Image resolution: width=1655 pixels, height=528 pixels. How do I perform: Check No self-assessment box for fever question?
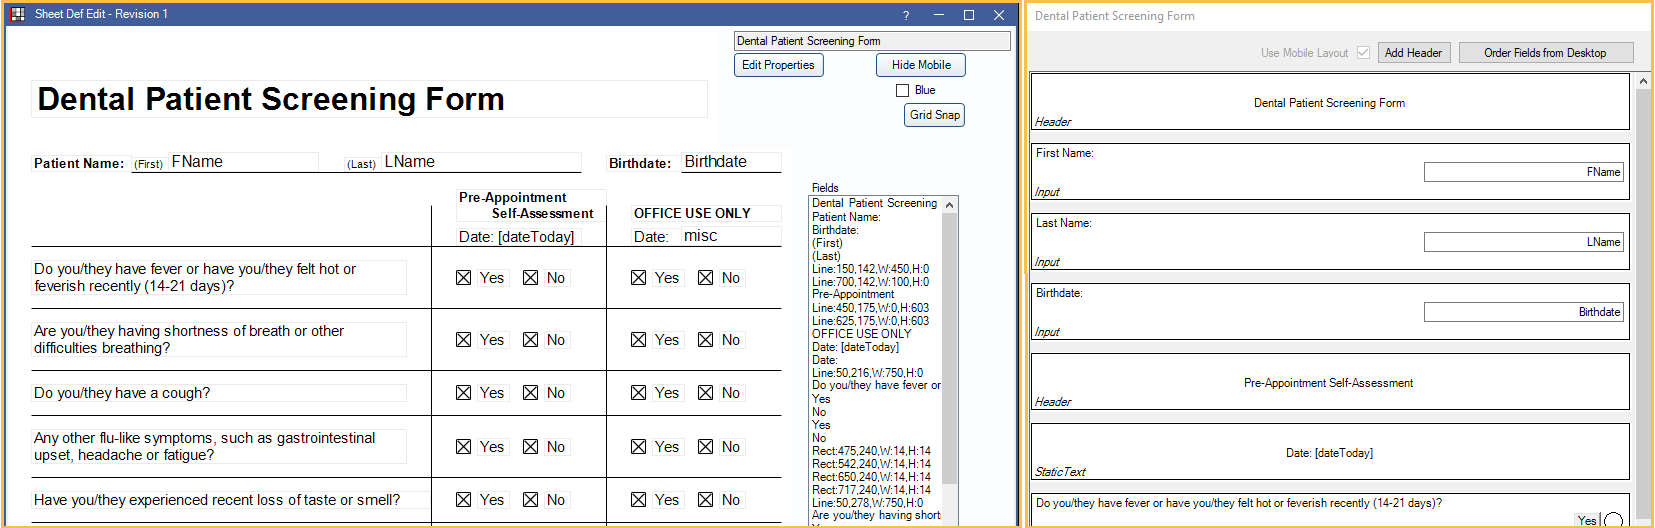click(x=530, y=278)
